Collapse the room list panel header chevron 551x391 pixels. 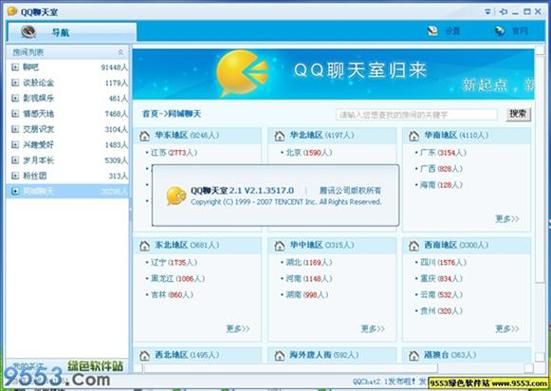121,52
